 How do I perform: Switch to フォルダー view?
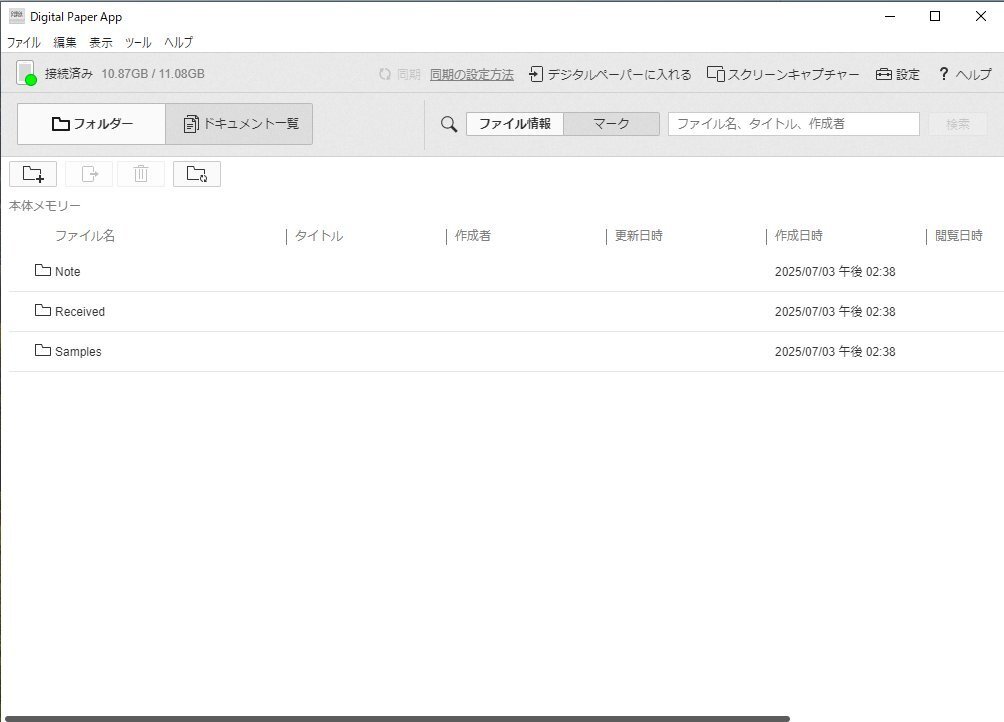(92, 124)
